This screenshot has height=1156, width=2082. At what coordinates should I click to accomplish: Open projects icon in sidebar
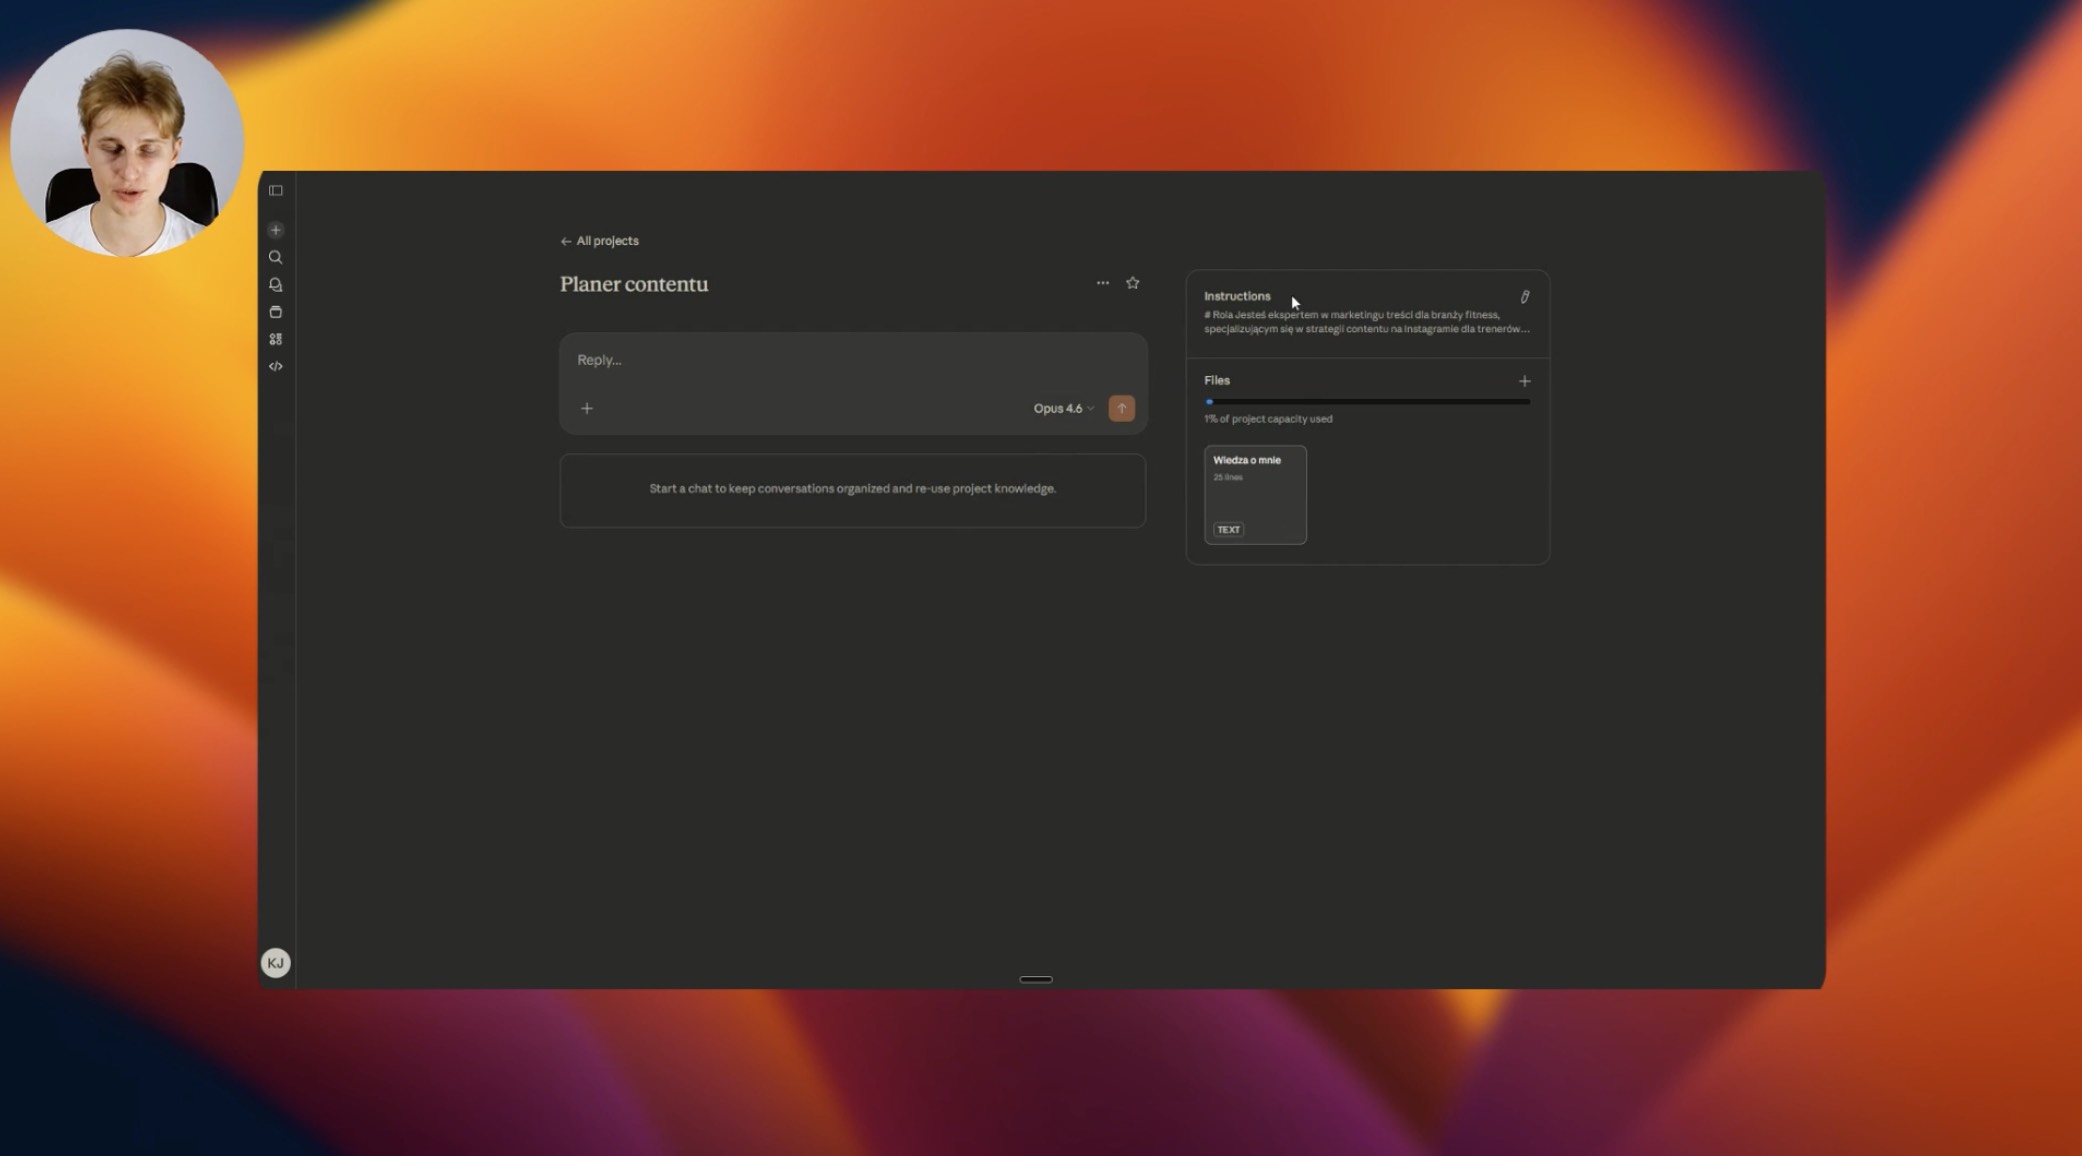tap(276, 312)
